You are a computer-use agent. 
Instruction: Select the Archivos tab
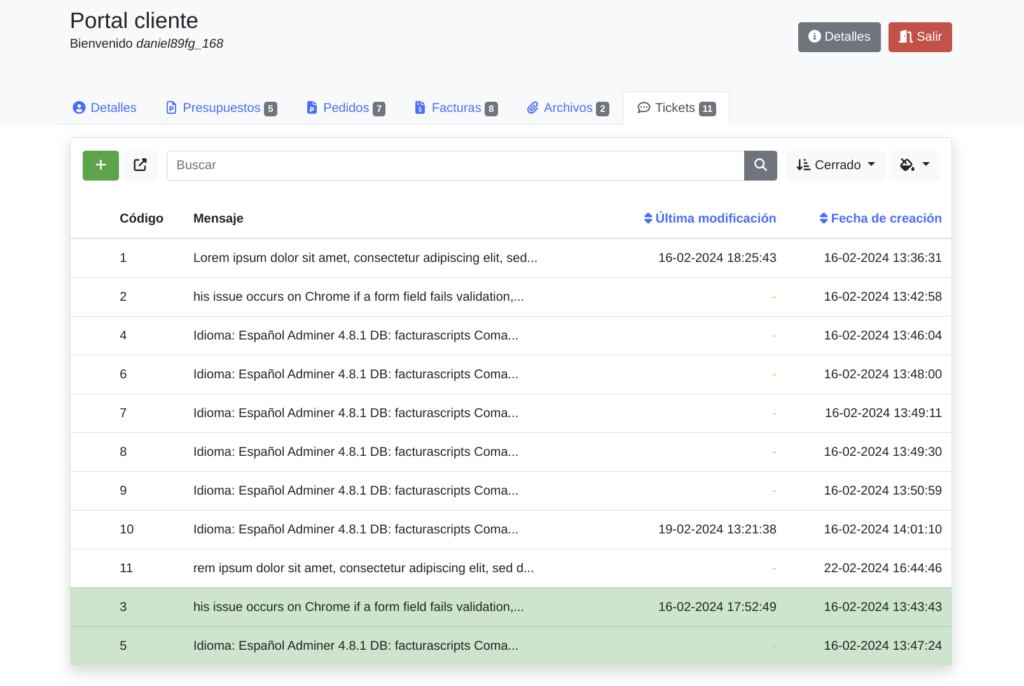[x=567, y=108]
